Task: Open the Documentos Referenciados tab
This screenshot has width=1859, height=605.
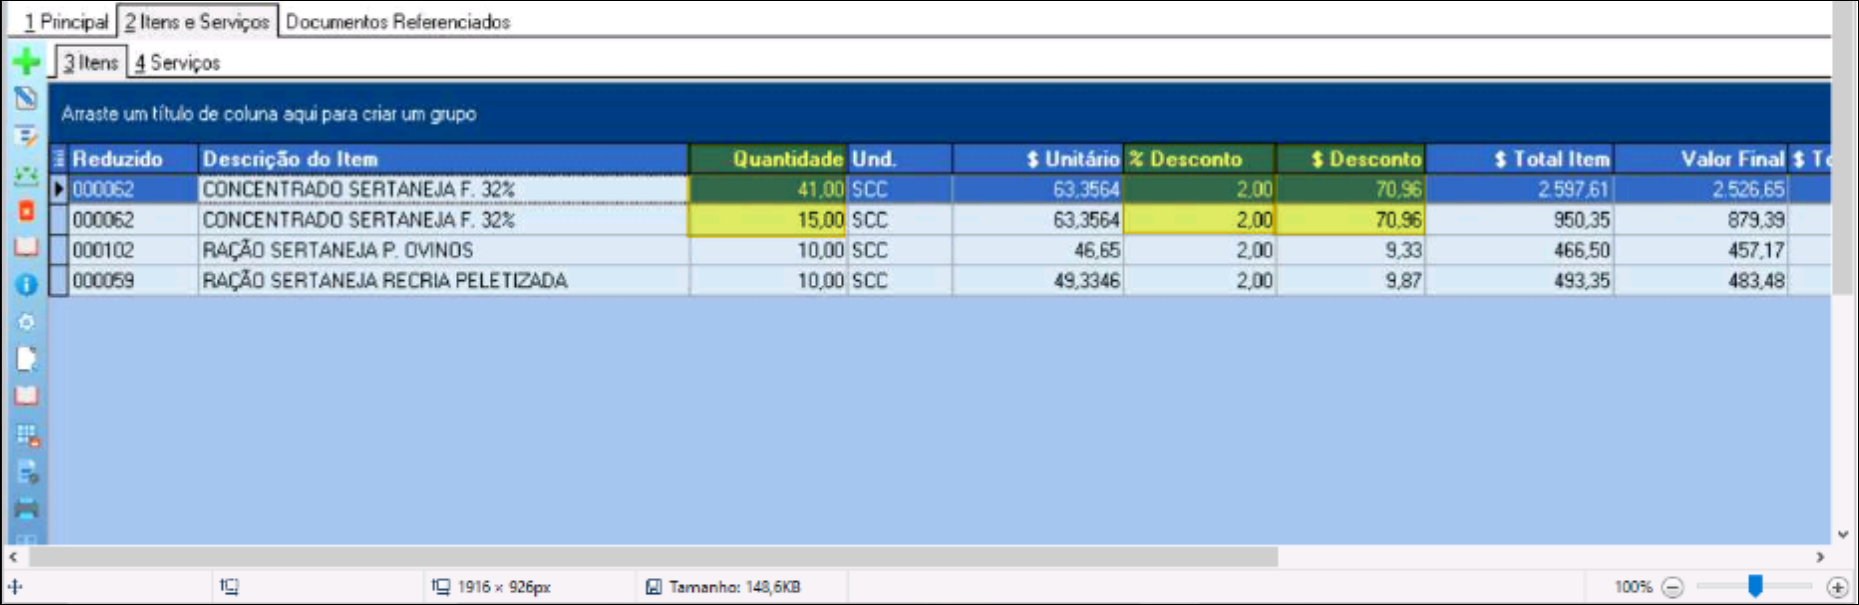Action: [x=398, y=21]
